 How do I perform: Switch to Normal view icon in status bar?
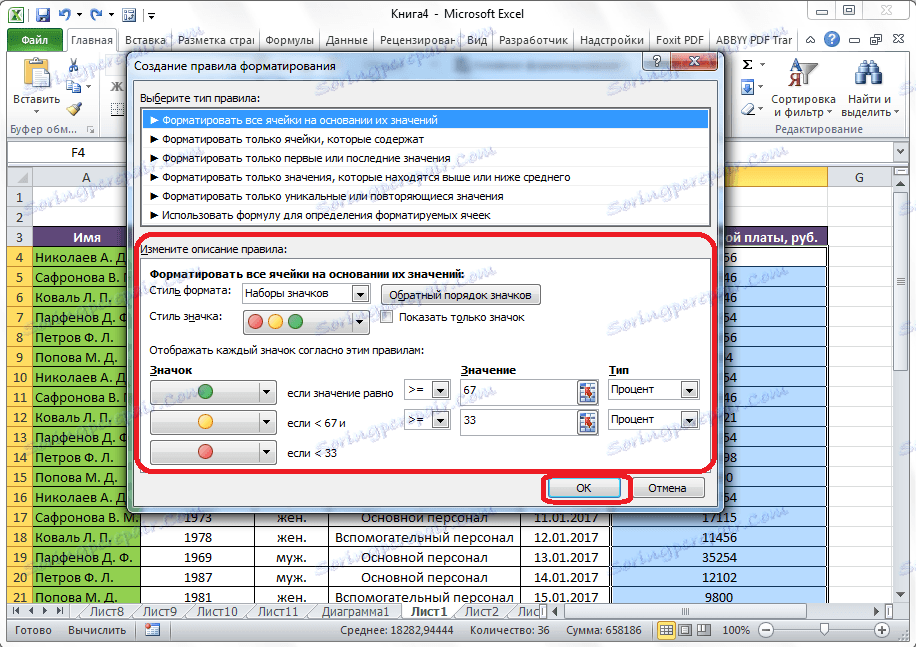666,630
